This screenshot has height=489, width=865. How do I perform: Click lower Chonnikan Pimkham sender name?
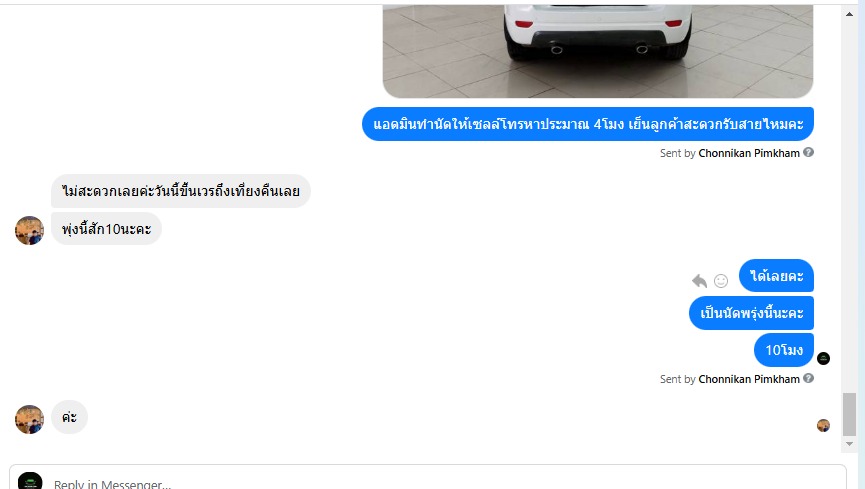[749, 379]
